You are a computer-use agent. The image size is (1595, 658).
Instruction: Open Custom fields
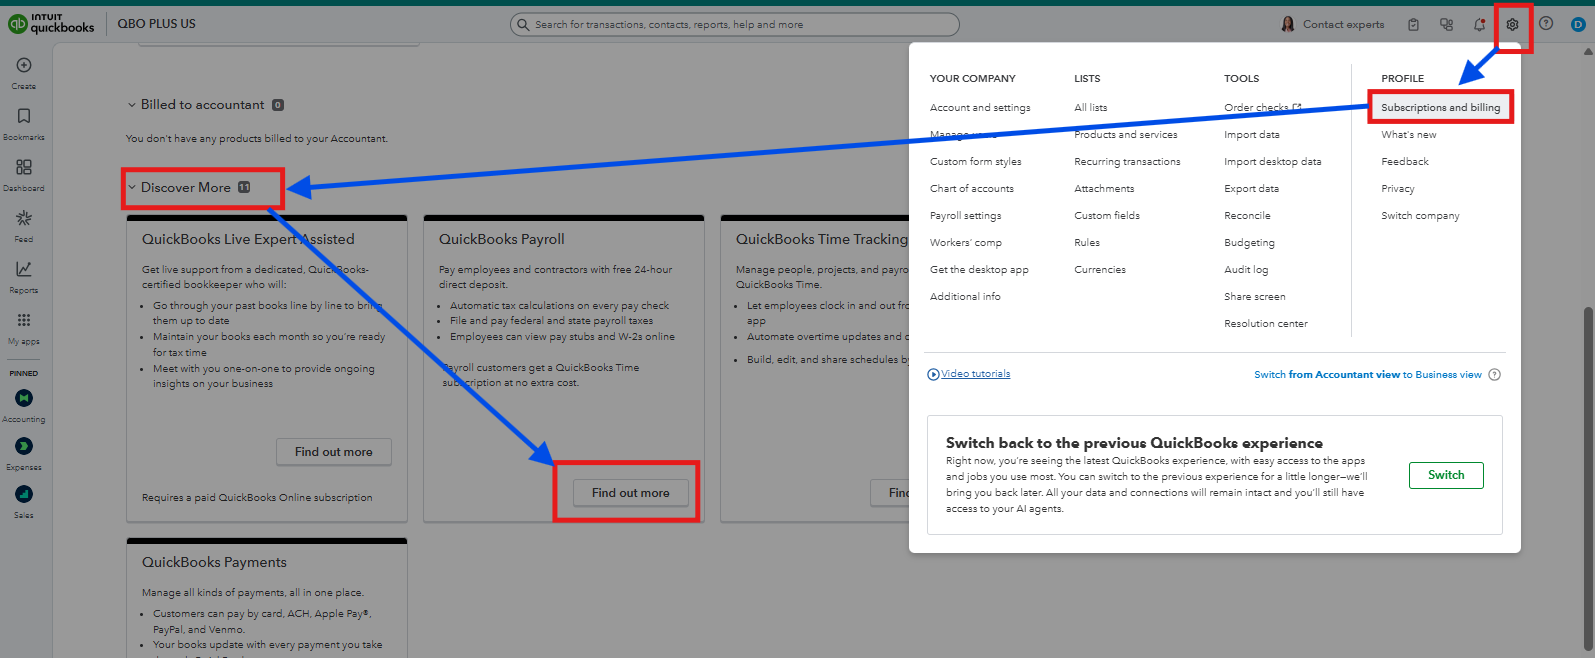coord(1107,216)
